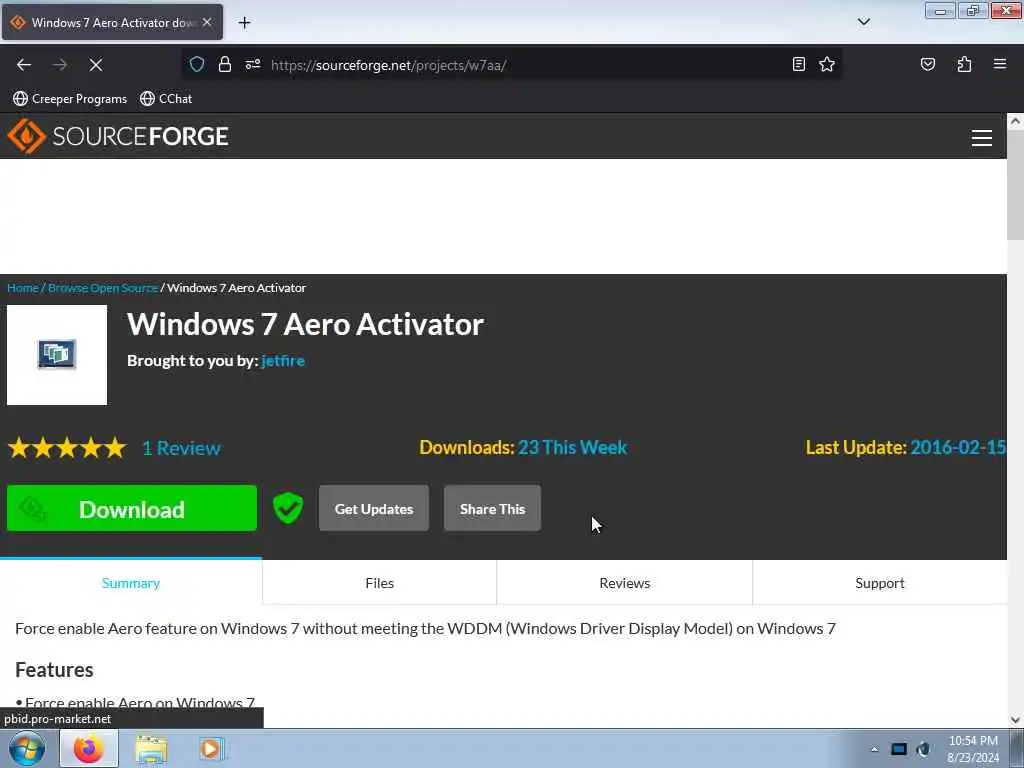Open the Creeper Programs bookmark

(70, 99)
